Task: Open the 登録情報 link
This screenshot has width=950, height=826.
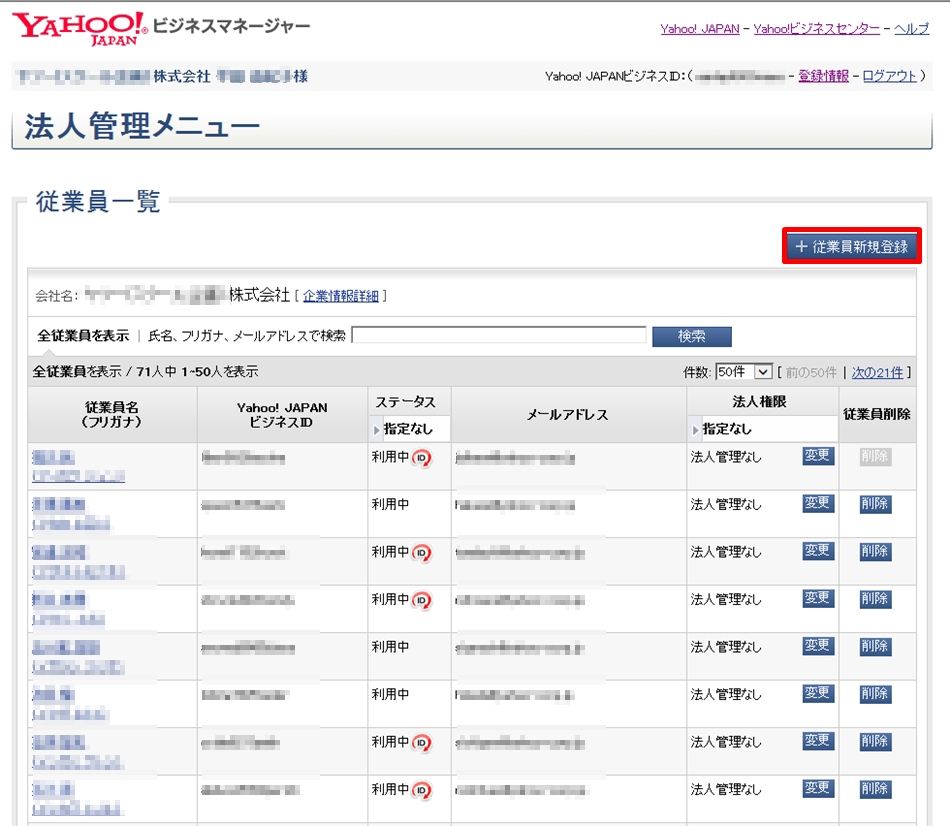Action: [x=823, y=76]
